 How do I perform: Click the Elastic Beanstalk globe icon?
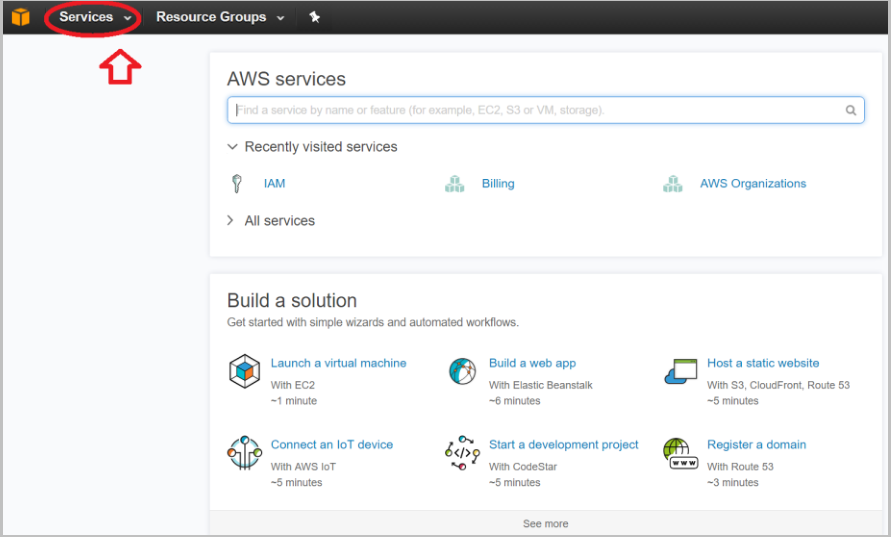463,371
